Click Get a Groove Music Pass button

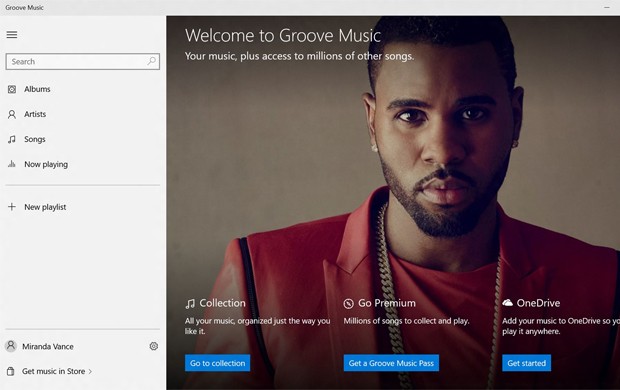tap(391, 363)
